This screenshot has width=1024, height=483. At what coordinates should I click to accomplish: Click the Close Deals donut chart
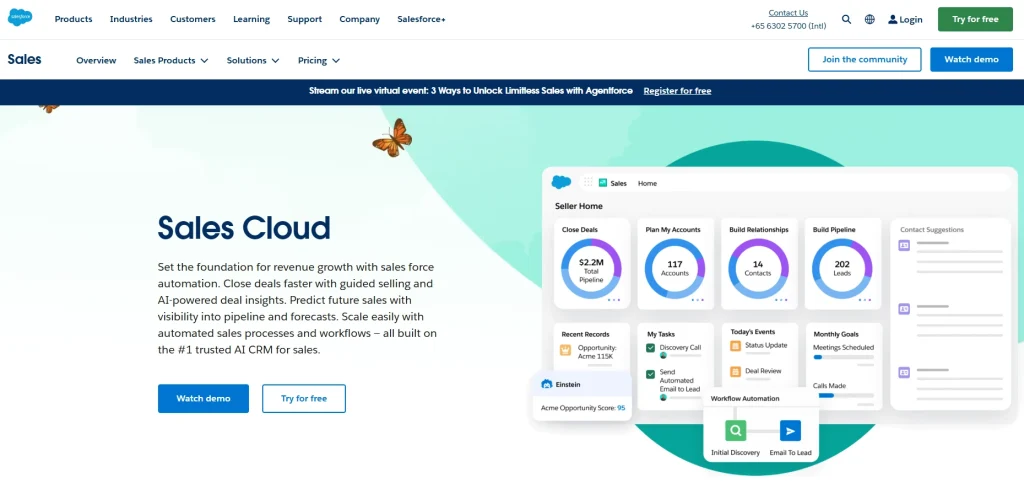(x=591, y=269)
